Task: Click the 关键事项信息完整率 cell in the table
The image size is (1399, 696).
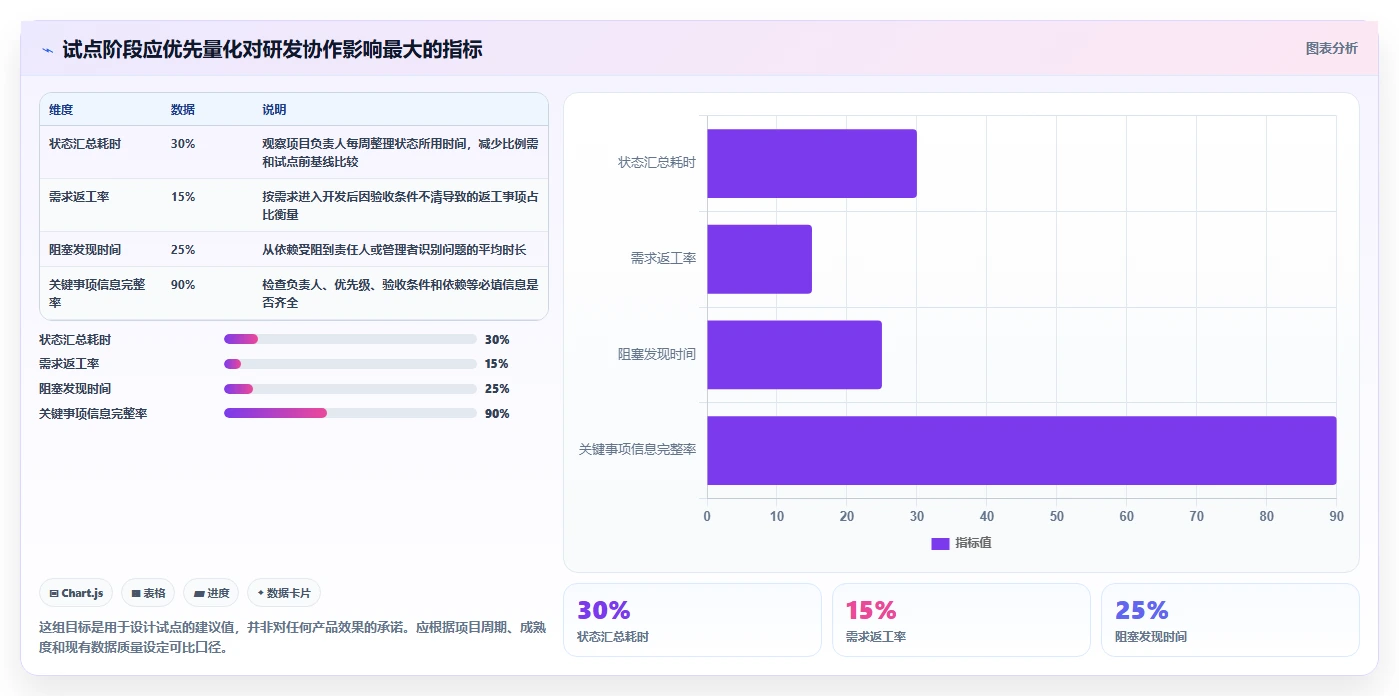Action: pos(97,293)
